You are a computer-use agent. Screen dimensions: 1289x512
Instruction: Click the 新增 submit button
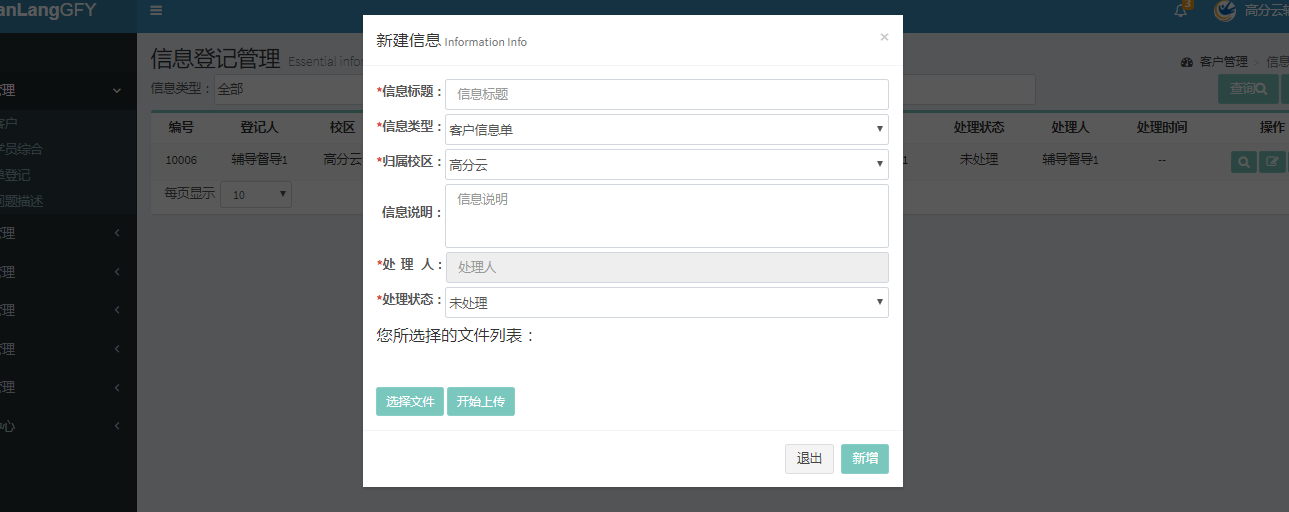point(865,459)
